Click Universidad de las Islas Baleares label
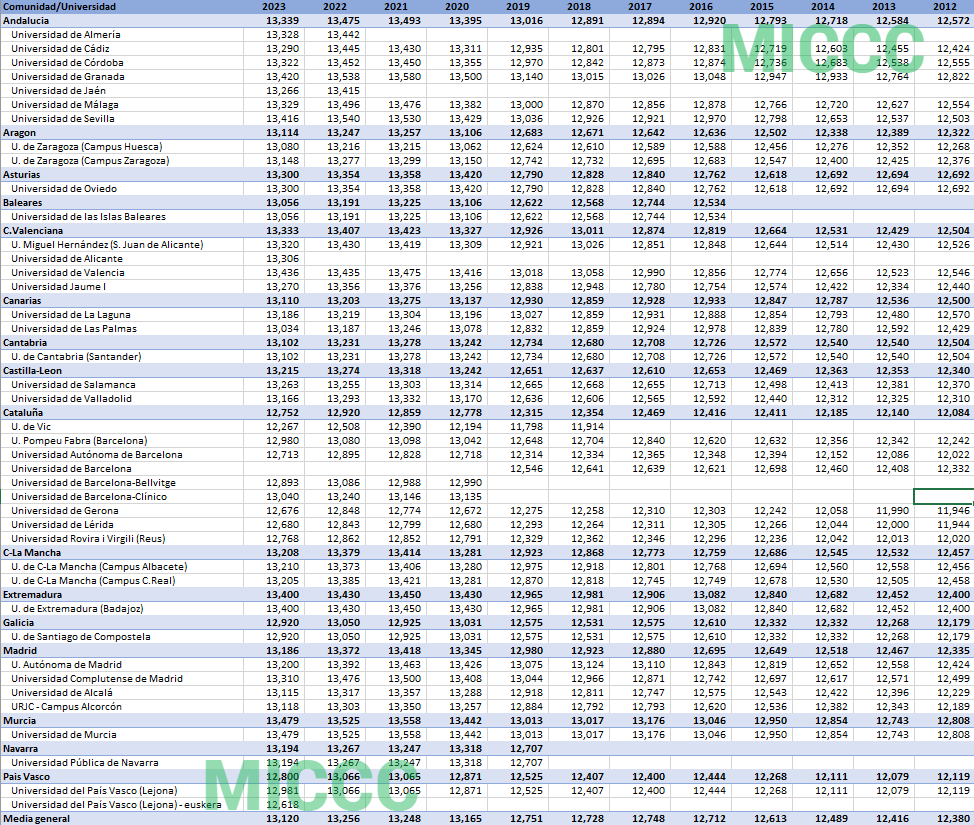974x825 pixels. pyautogui.click(x=88, y=216)
